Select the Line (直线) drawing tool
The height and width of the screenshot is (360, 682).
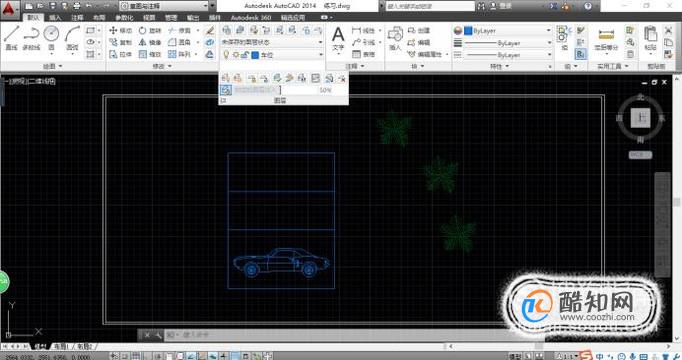(12, 37)
